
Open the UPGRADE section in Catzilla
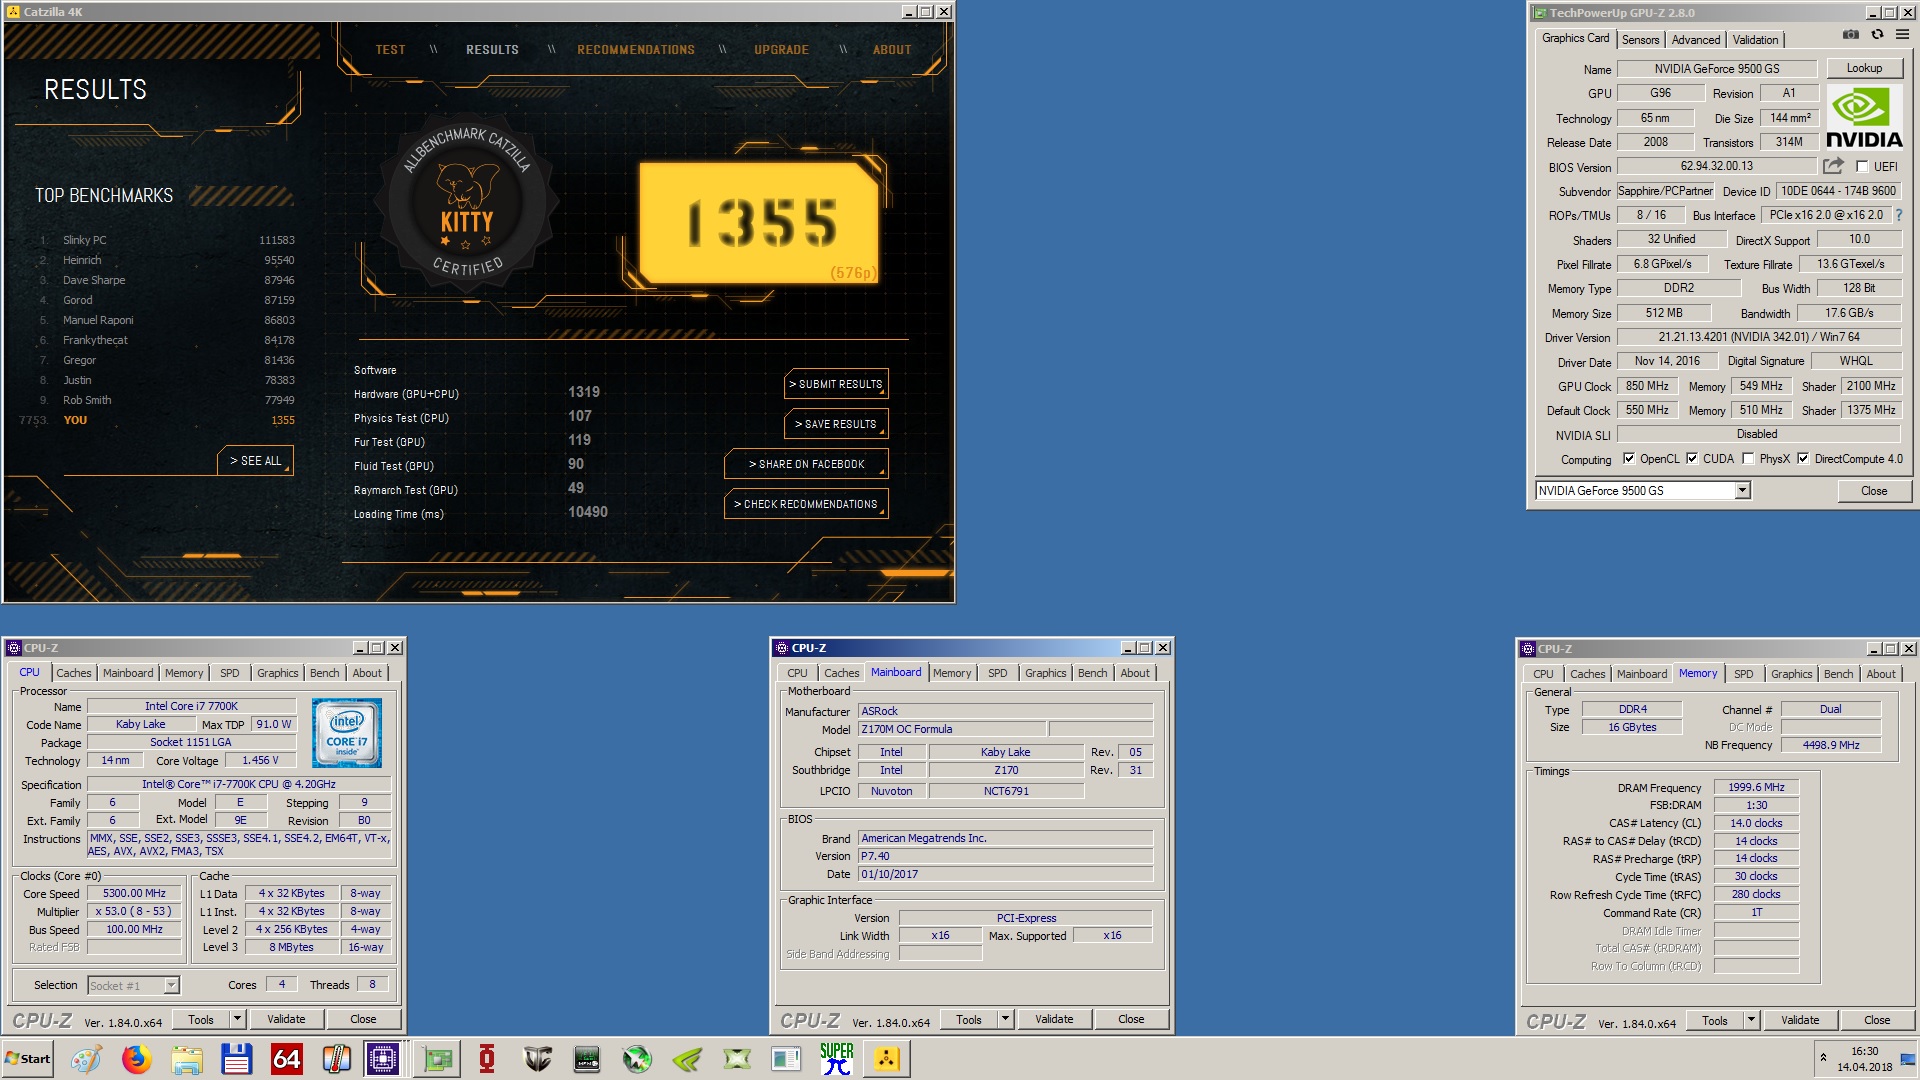pos(781,50)
